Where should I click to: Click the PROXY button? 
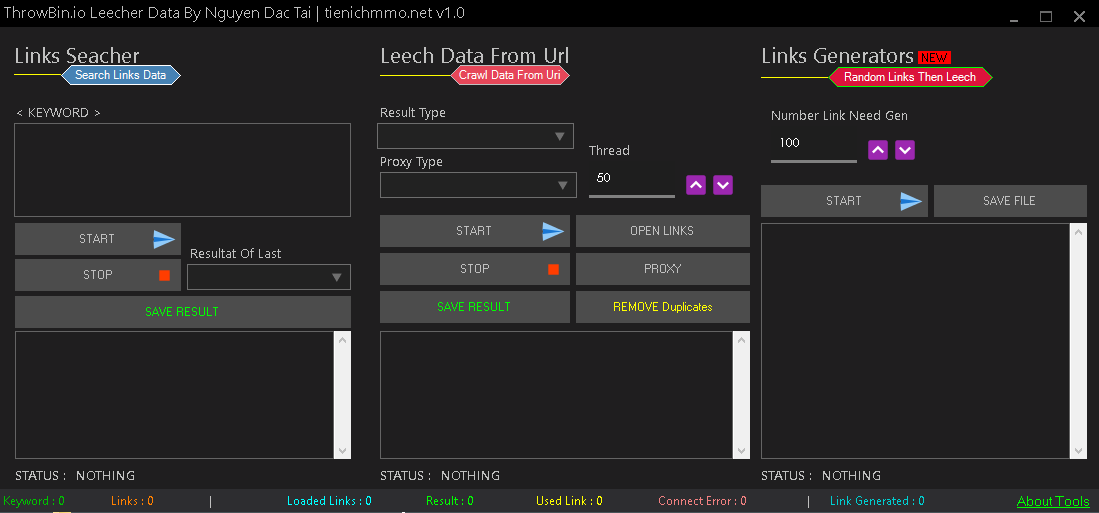(x=662, y=269)
